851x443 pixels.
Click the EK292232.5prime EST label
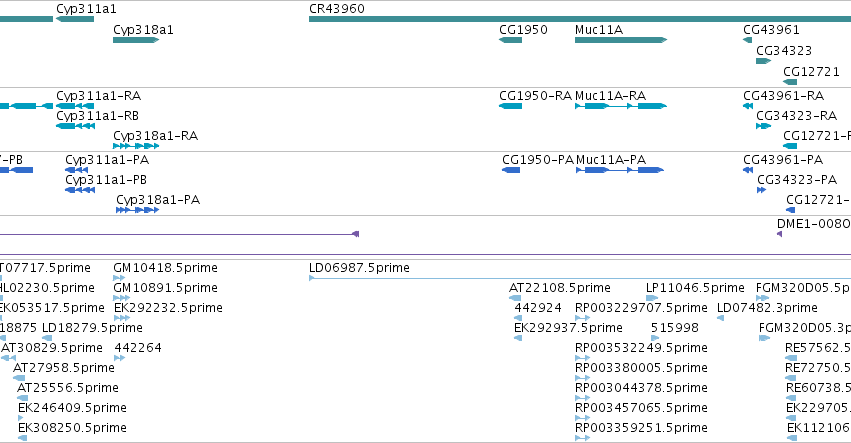tap(168, 308)
